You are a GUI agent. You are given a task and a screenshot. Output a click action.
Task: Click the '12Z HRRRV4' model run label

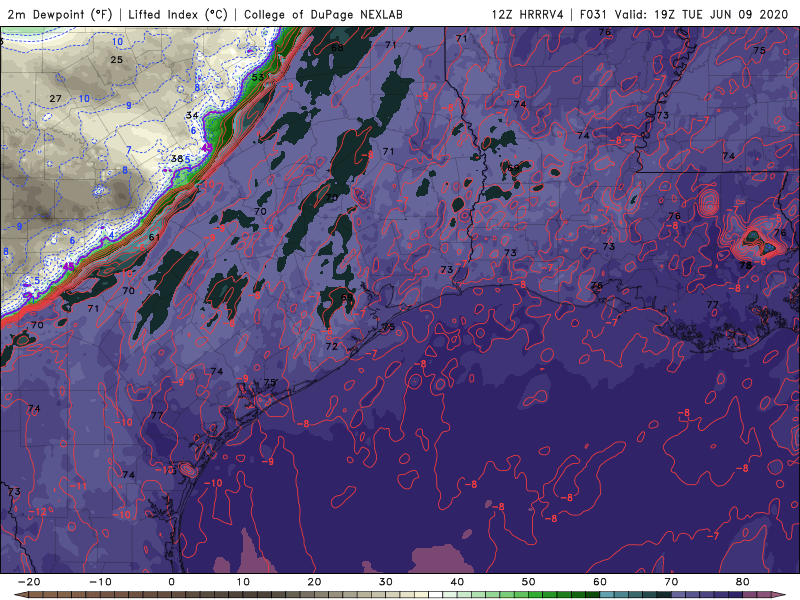(x=528, y=14)
